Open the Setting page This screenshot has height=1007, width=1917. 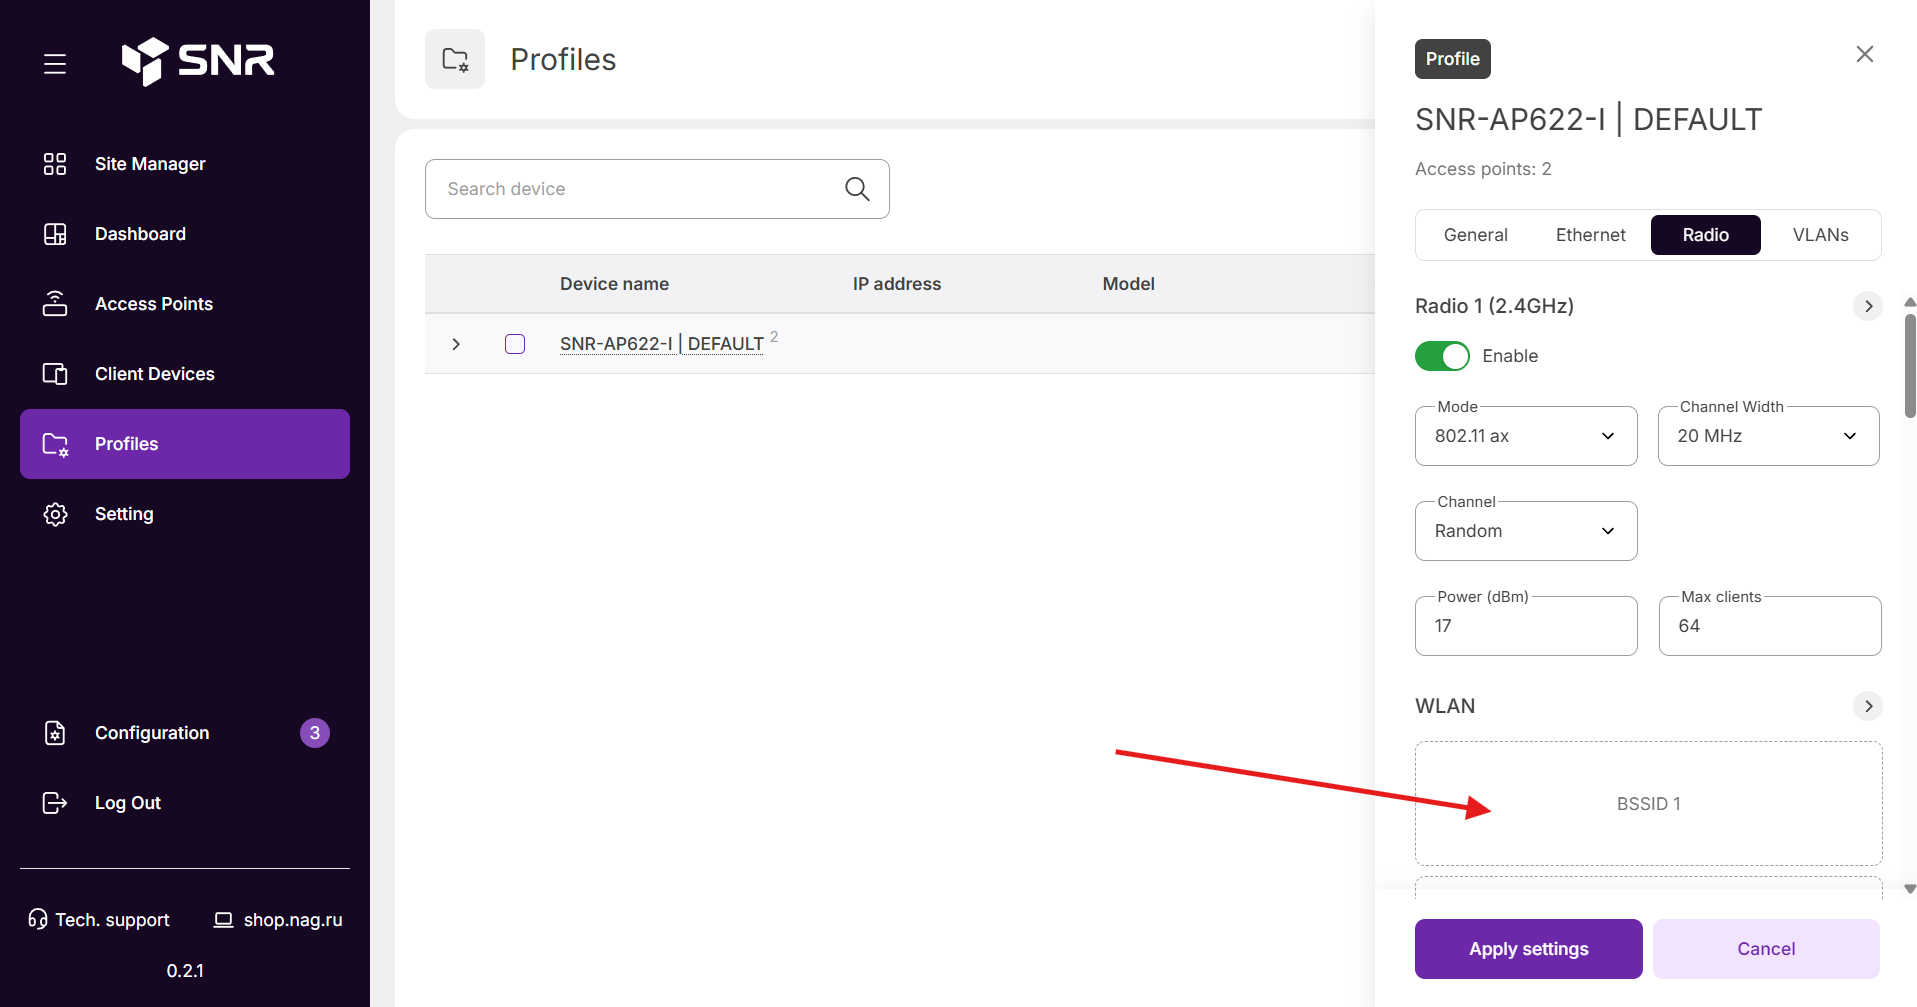[185, 514]
